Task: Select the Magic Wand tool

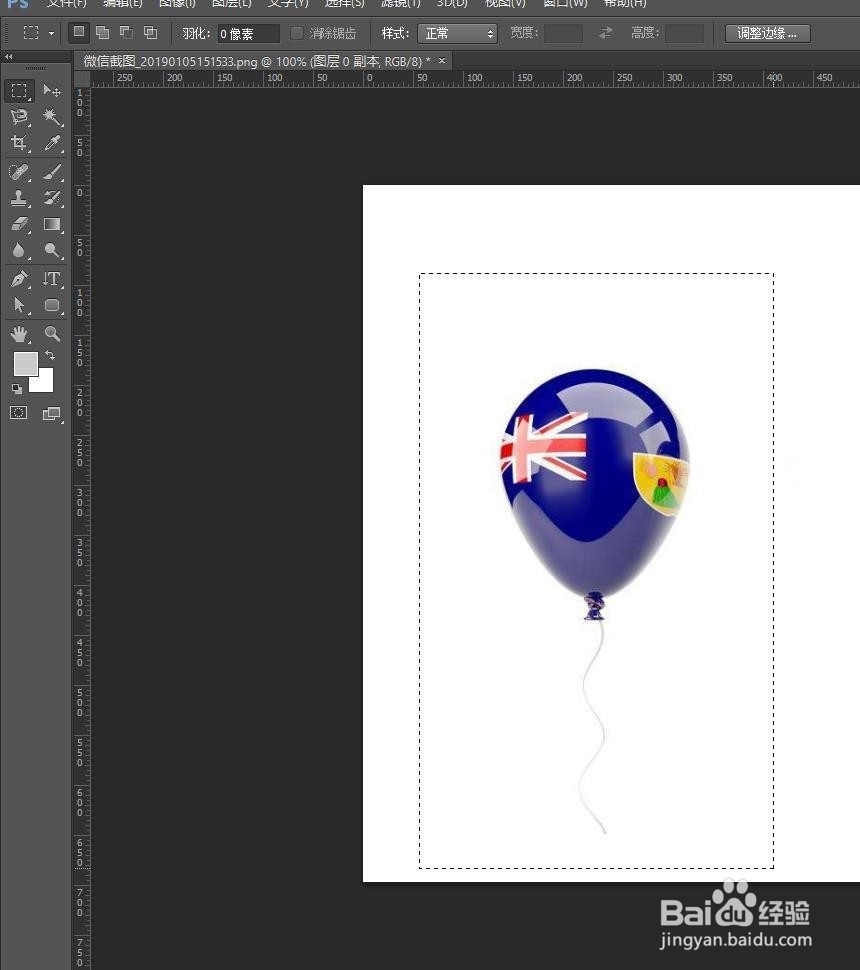Action: click(52, 117)
